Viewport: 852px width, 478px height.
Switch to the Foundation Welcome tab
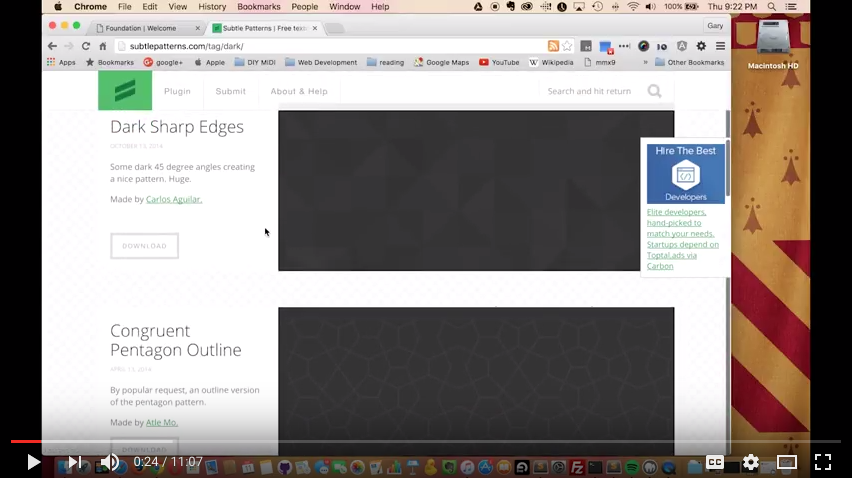pyautogui.click(x=145, y=28)
